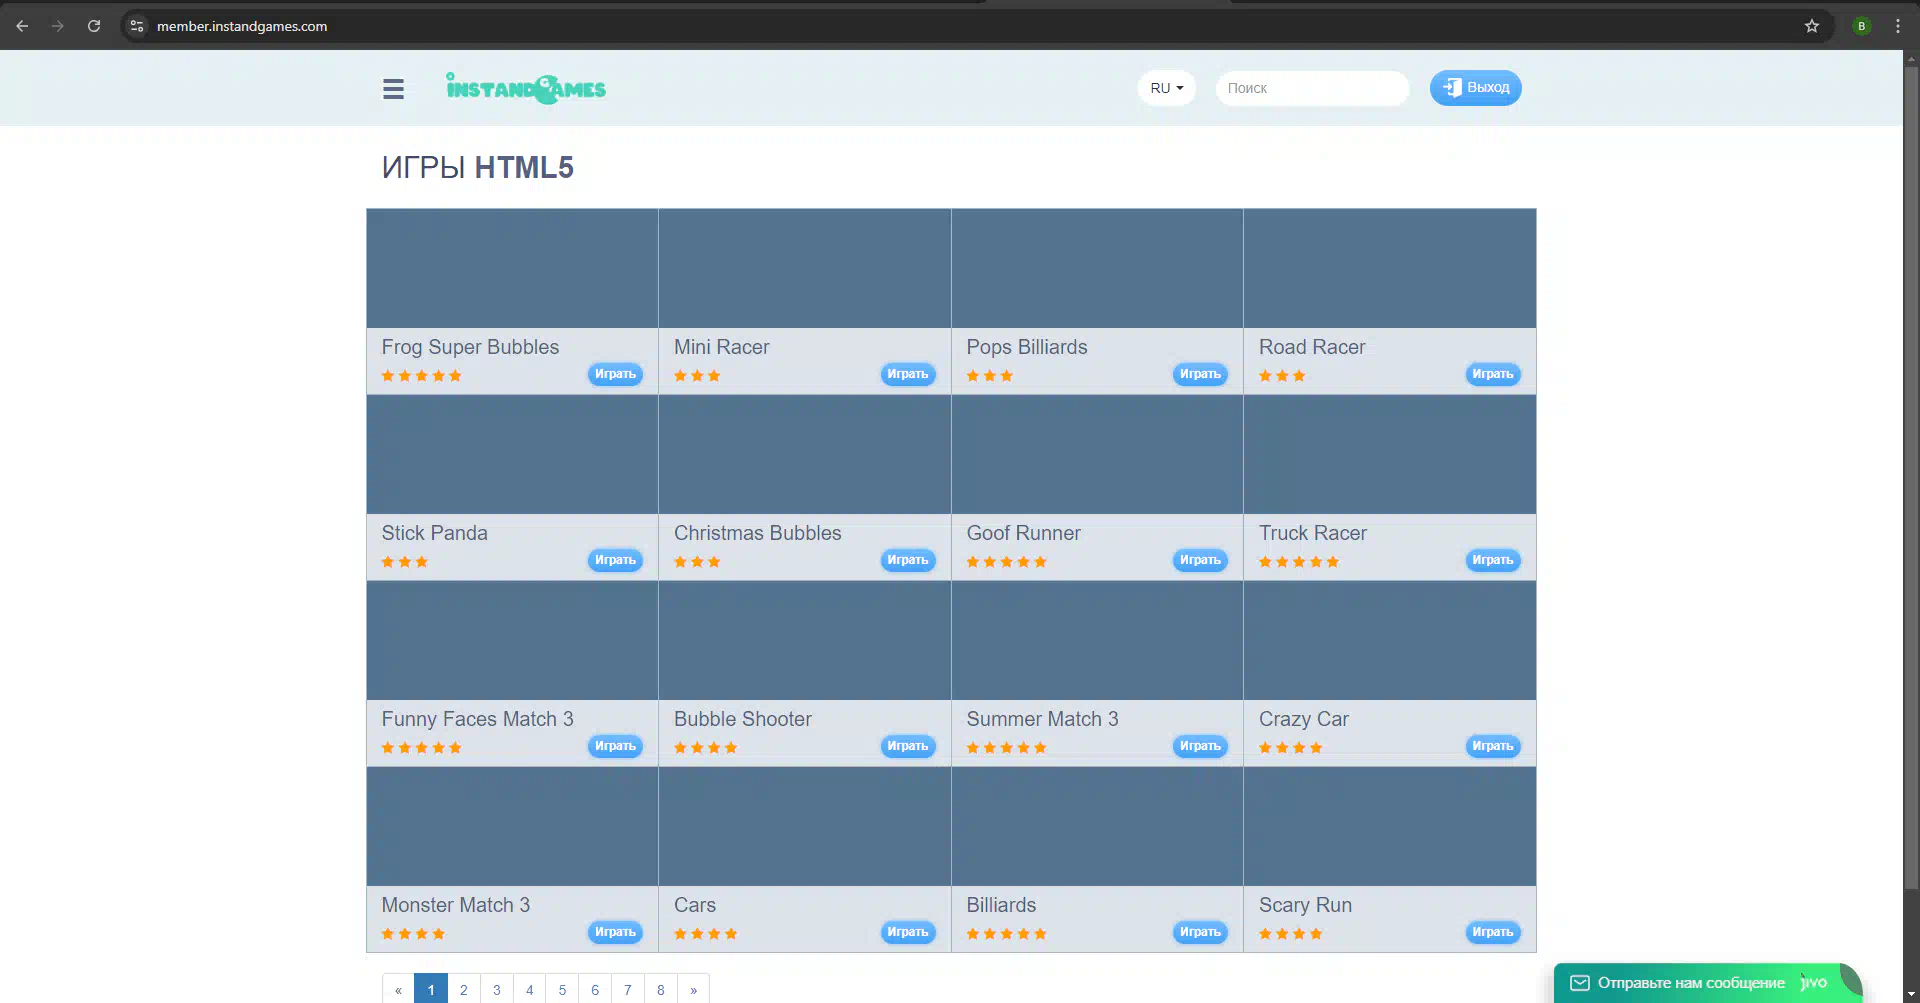Screen dimensions: 1920x1003
Task: Click Cars star rating
Action: 705,934
